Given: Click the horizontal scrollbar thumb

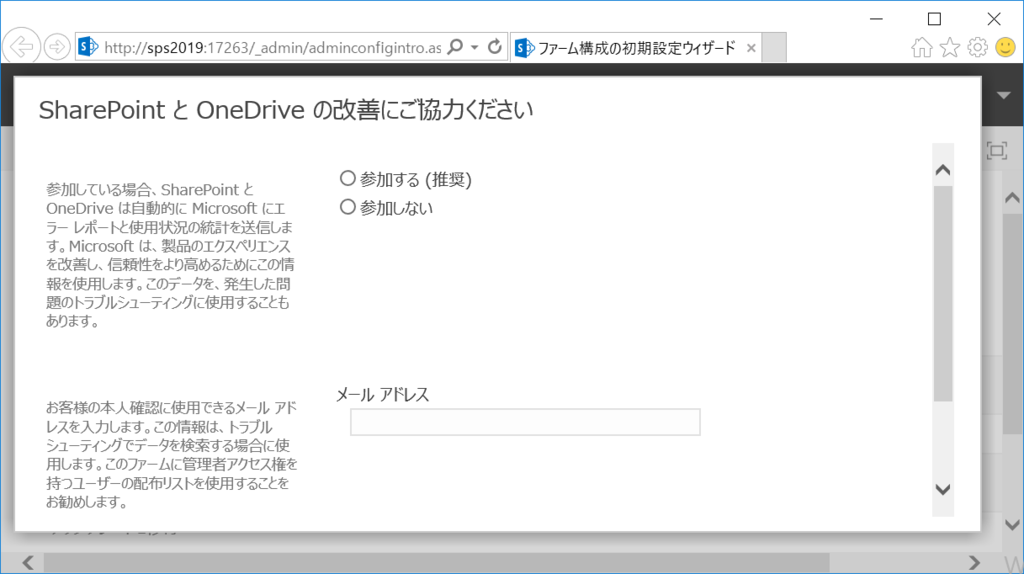Looking at the screenshot, I should [x=436, y=562].
